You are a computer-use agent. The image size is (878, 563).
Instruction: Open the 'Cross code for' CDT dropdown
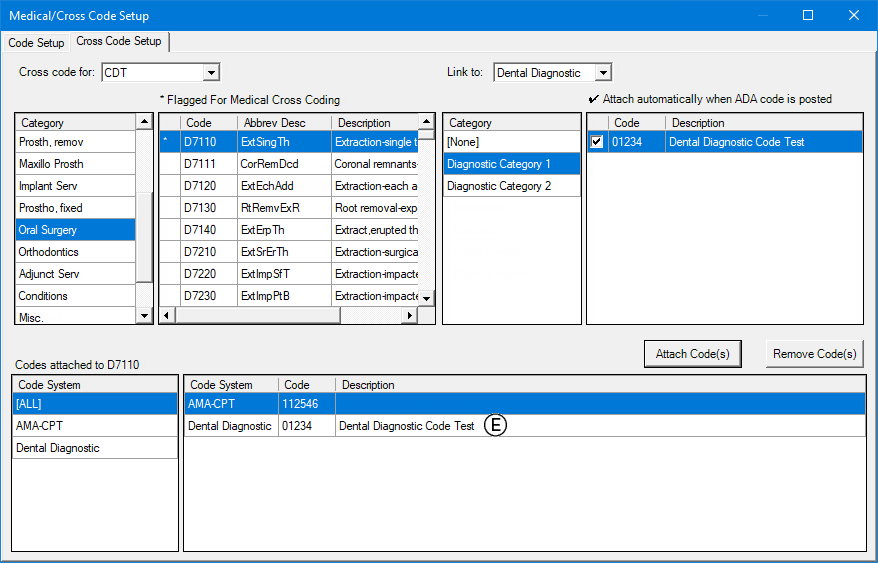(210, 73)
